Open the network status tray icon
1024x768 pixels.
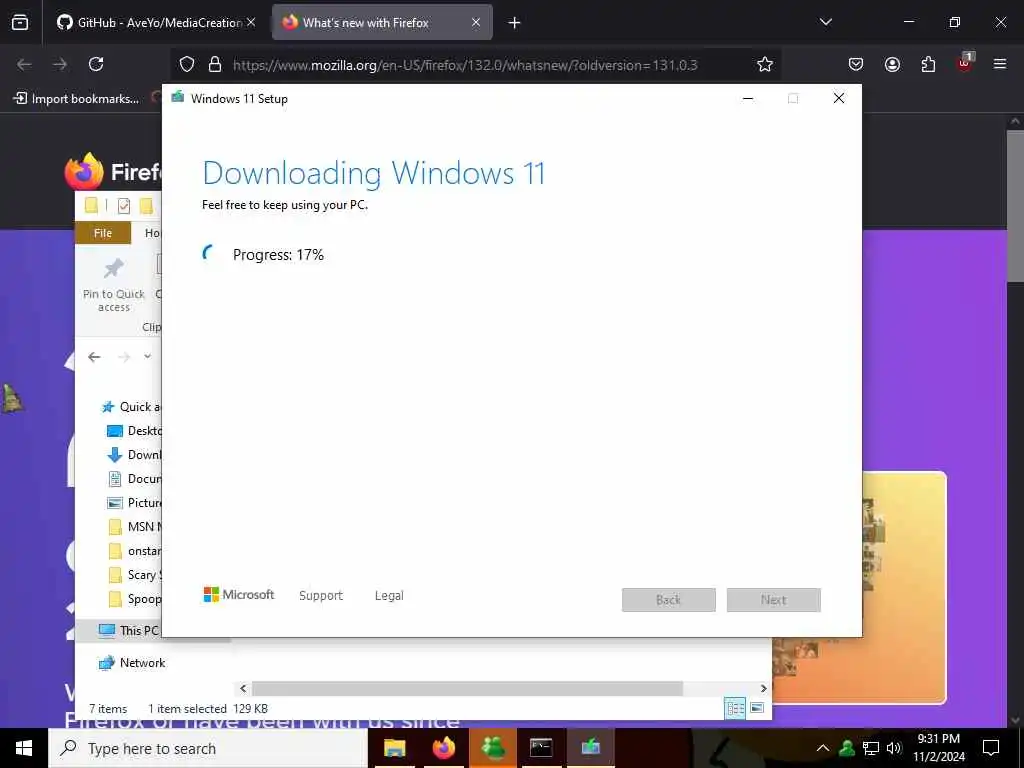tap(871, 748)
